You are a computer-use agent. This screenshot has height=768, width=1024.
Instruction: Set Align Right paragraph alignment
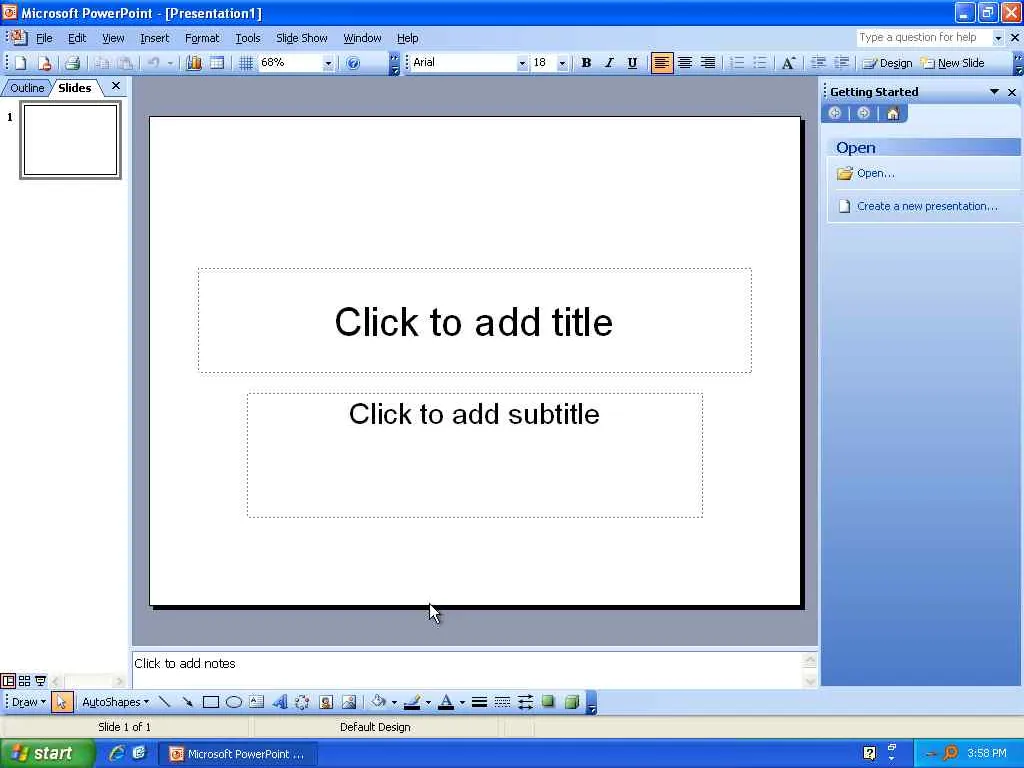(x=707, y=63)
